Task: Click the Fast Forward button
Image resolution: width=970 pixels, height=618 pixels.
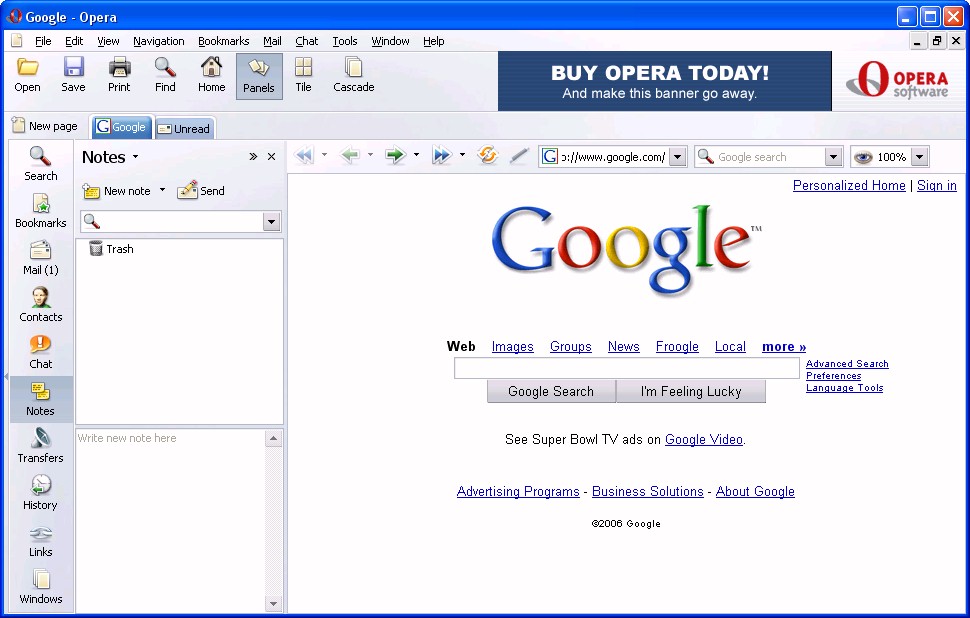Action: tap(442, 155)
